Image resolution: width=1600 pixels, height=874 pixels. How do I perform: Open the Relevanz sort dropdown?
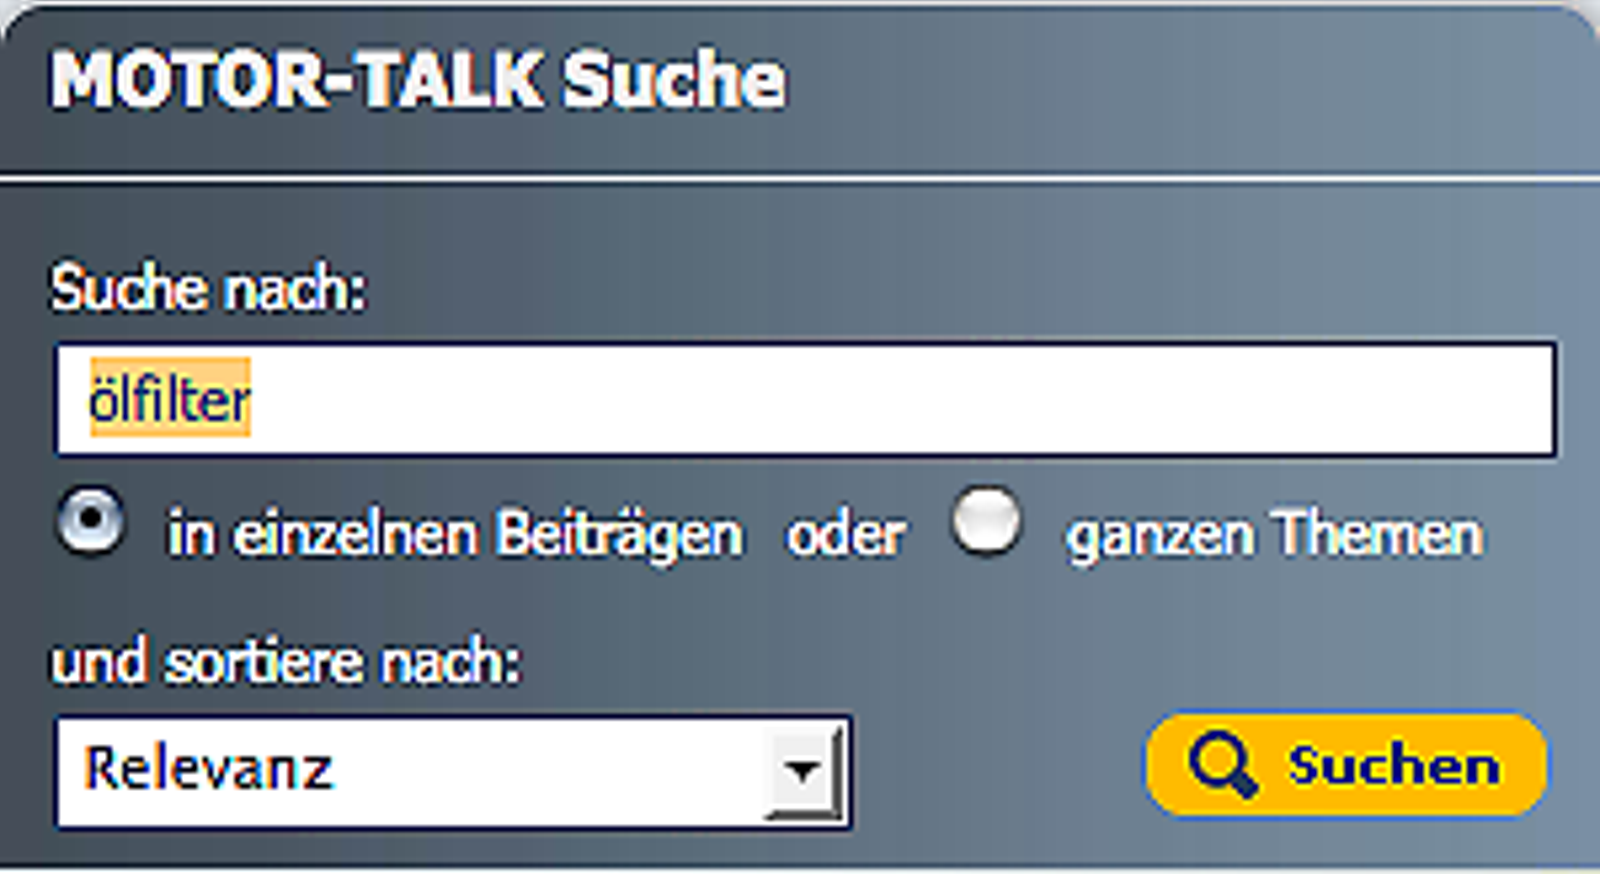453,772
